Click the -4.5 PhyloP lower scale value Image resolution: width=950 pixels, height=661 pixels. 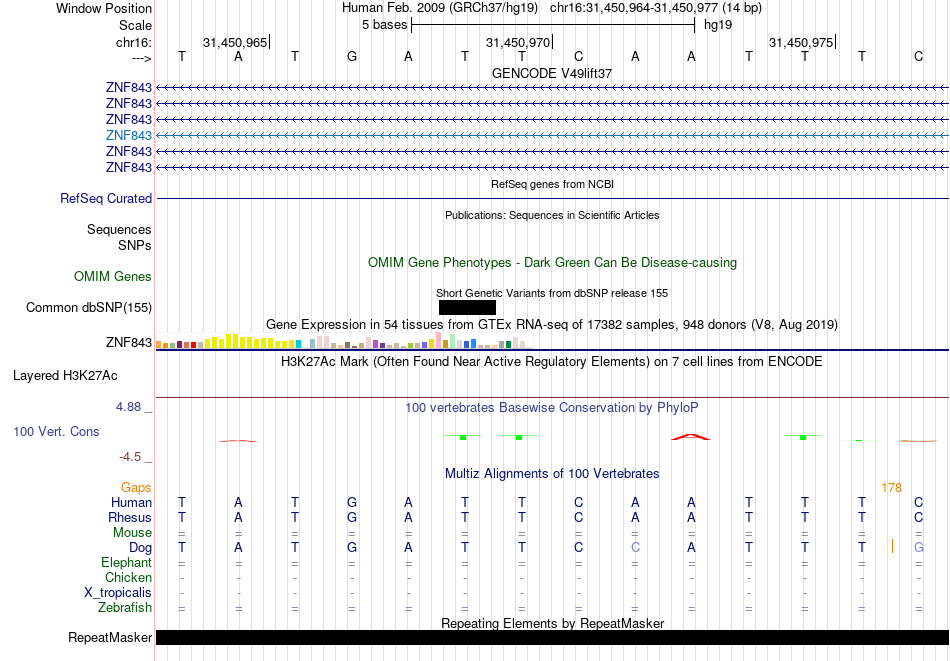(130, 457)
